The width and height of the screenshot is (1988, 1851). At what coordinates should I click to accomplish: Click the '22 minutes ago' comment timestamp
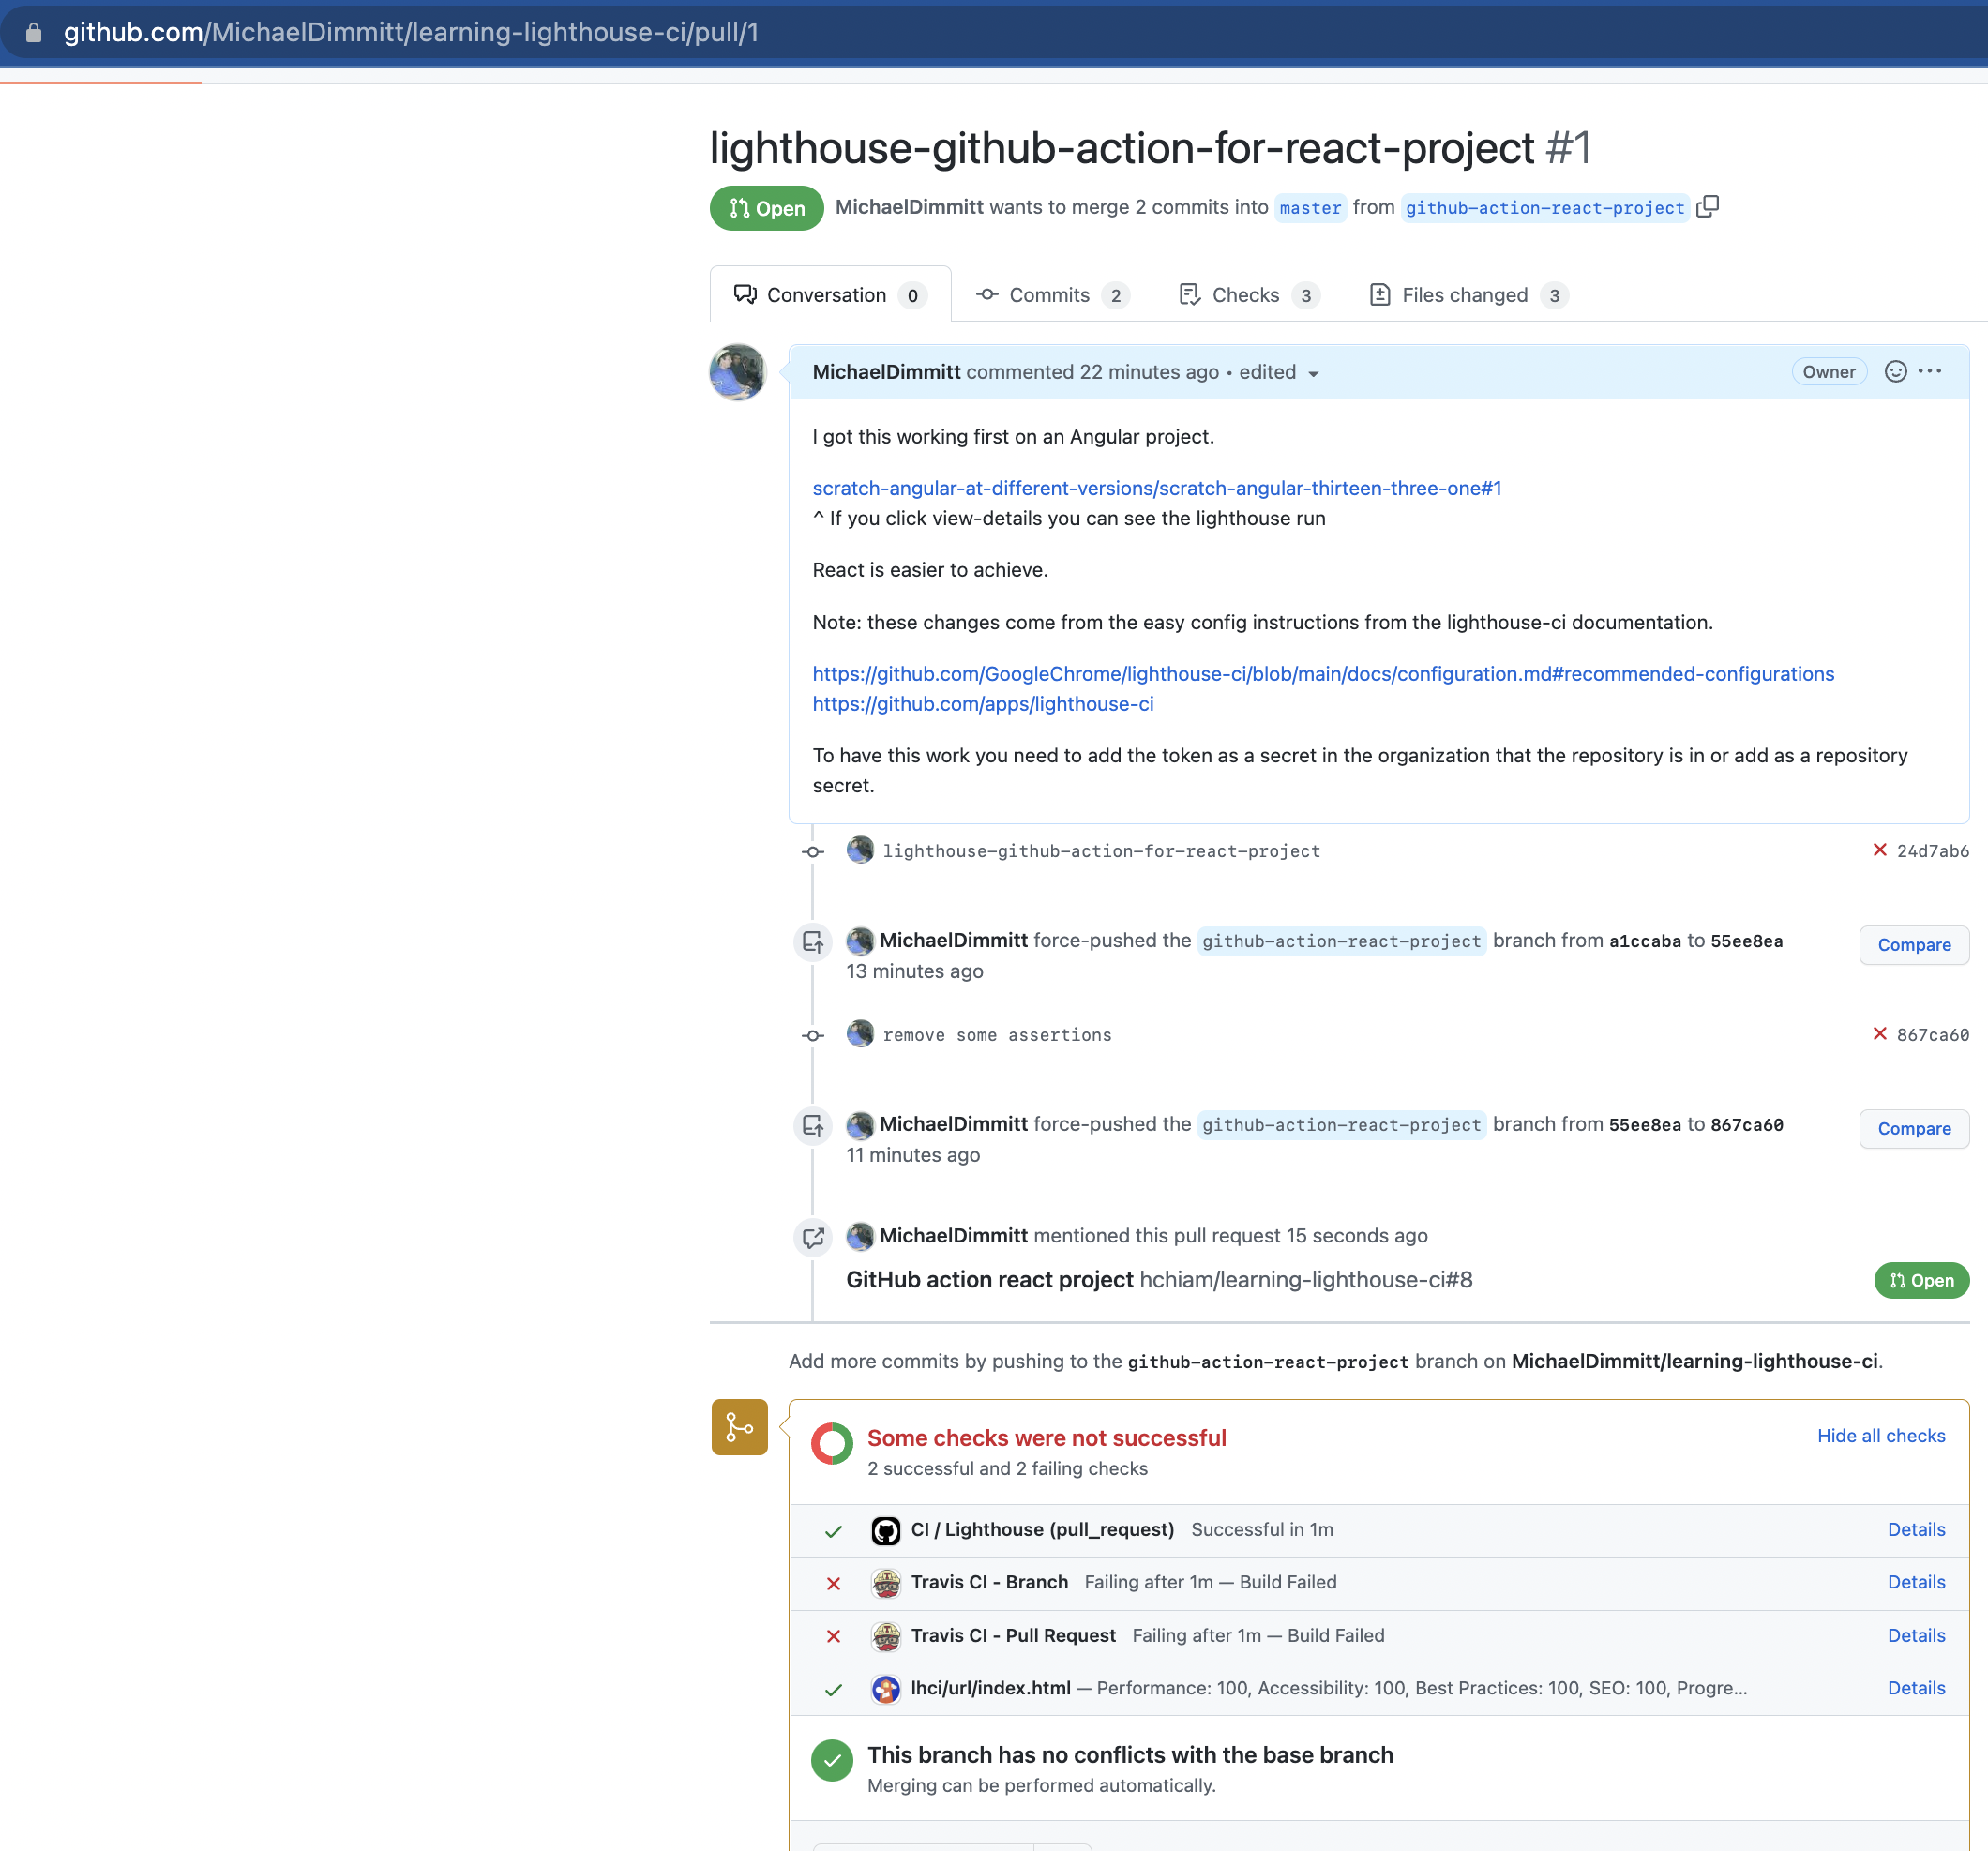coord(1149,372)
